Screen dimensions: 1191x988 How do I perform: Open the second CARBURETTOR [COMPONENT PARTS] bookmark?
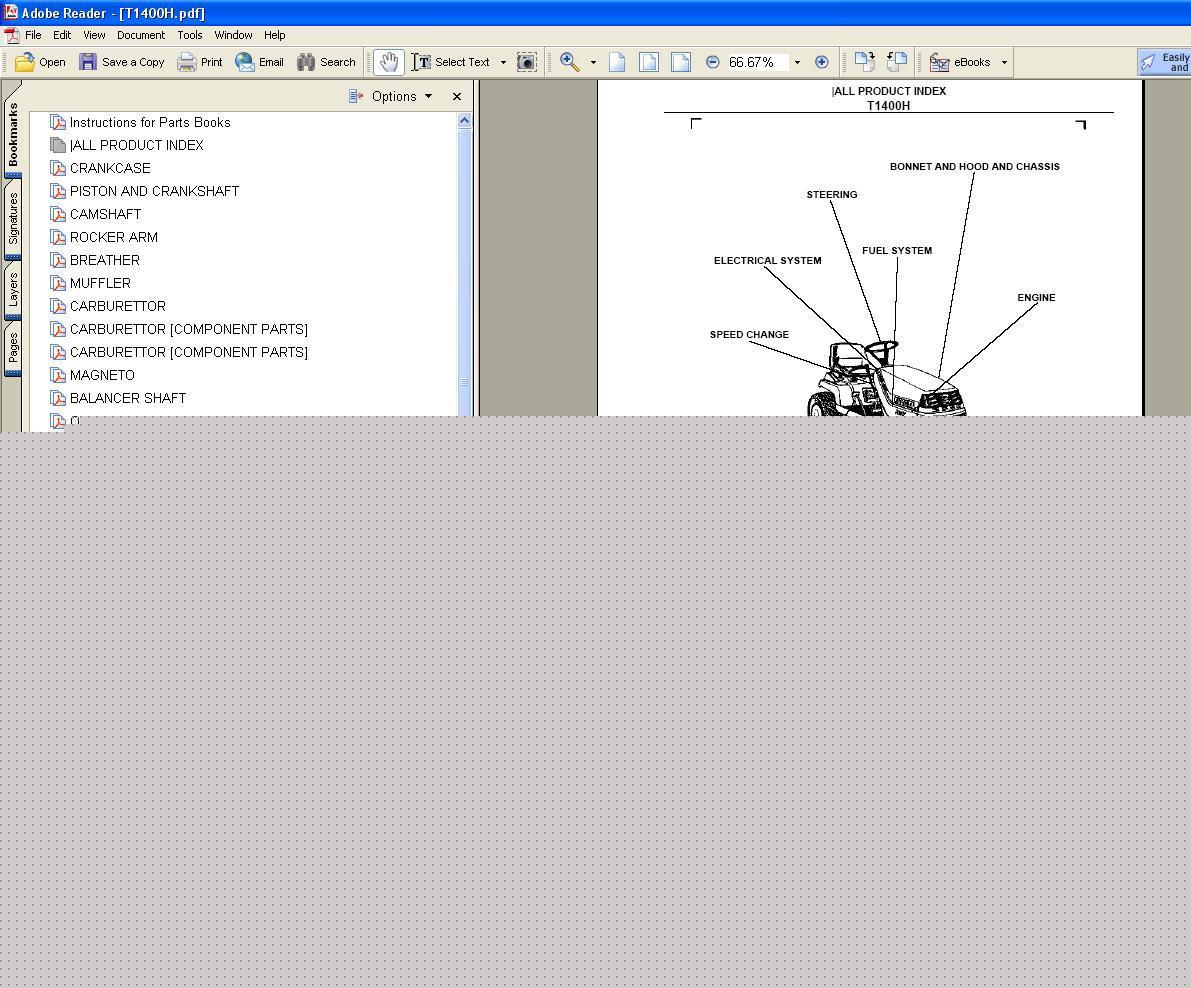point(188,352)
